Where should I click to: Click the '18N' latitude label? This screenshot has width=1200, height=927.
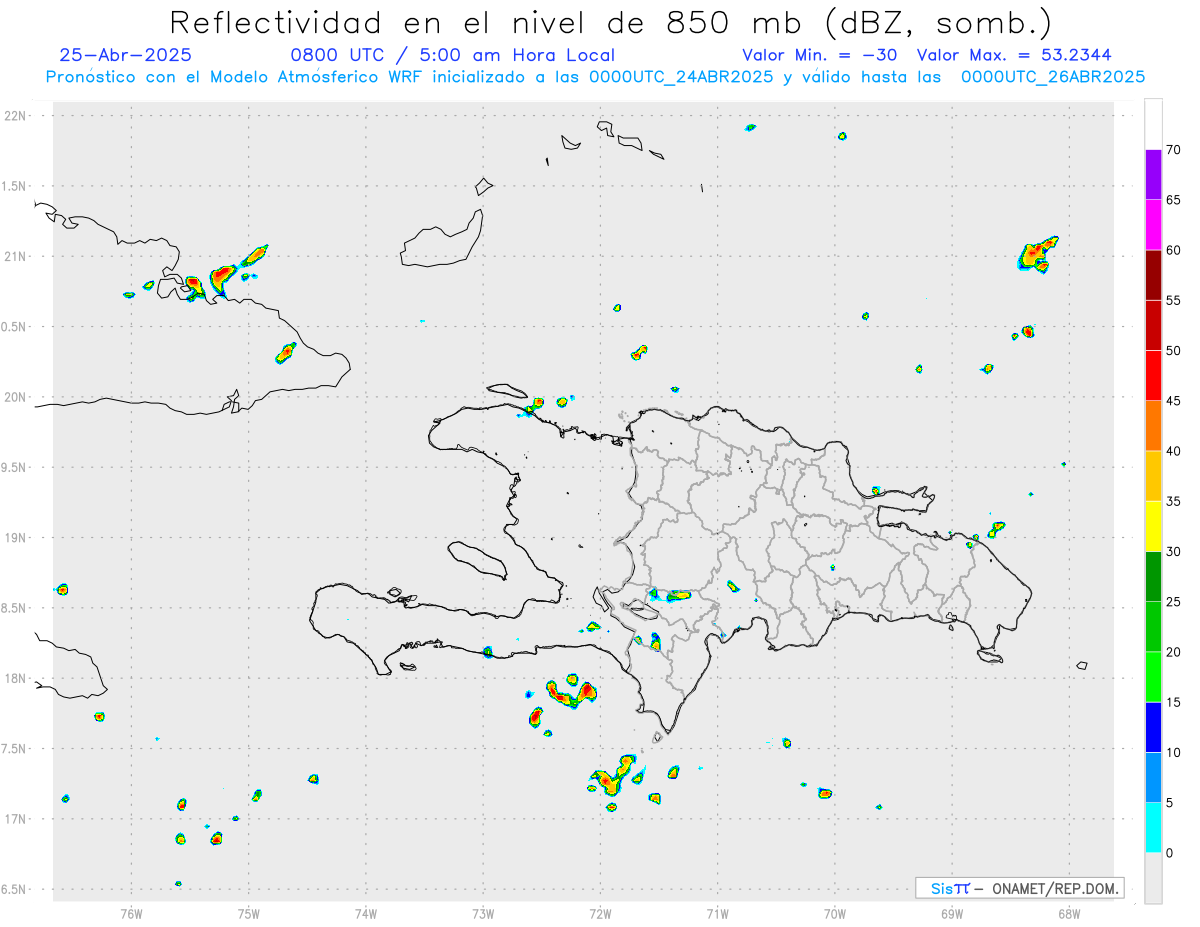click(17, 678)
